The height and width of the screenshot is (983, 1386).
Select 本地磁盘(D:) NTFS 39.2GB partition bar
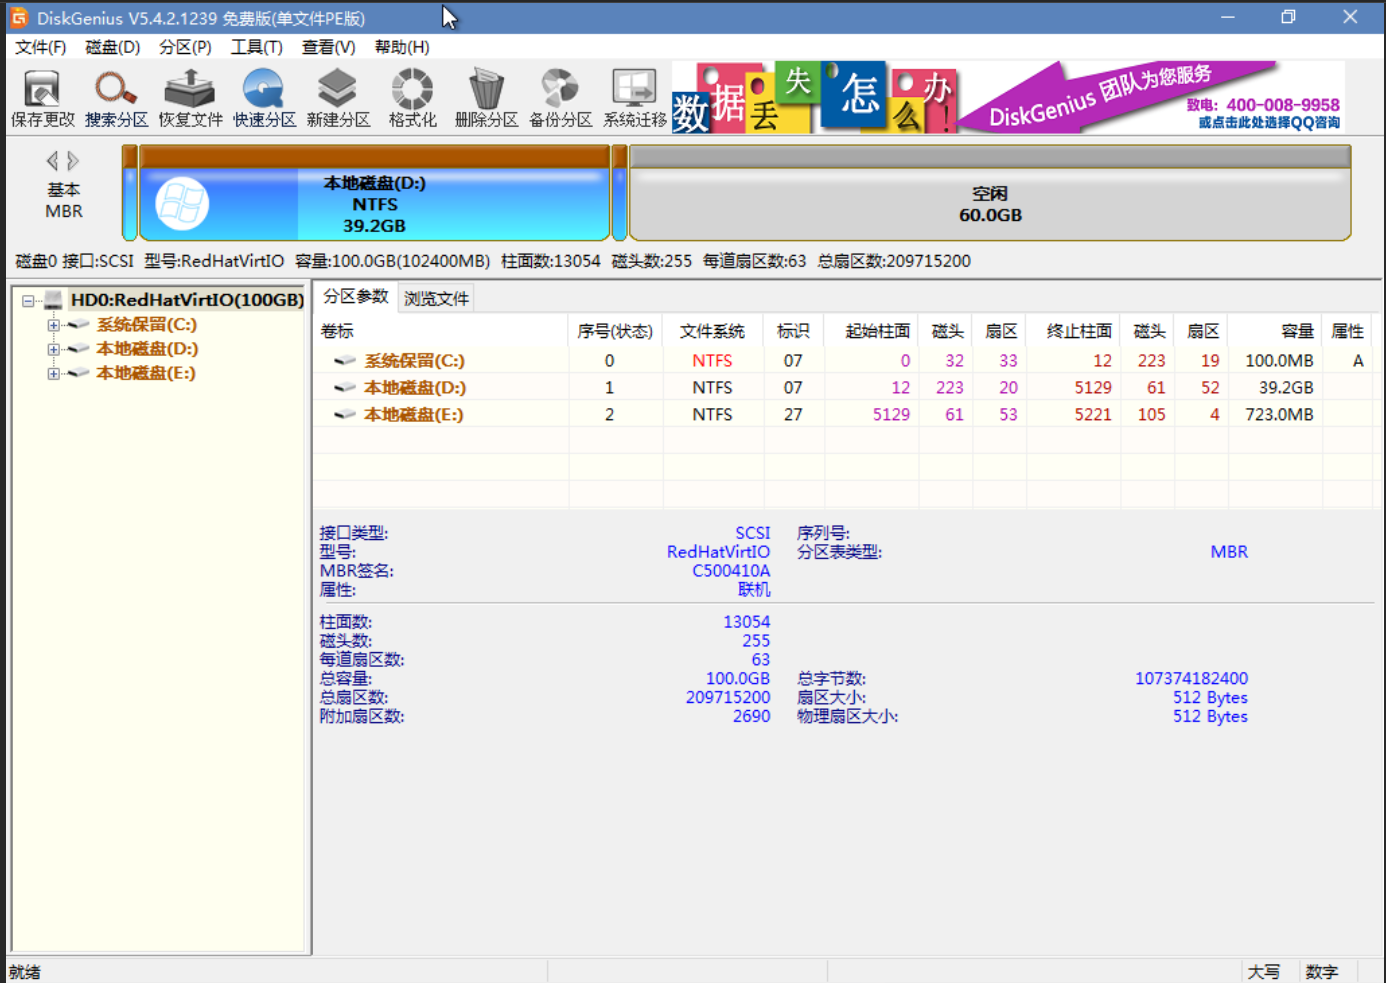pos(375,193)
